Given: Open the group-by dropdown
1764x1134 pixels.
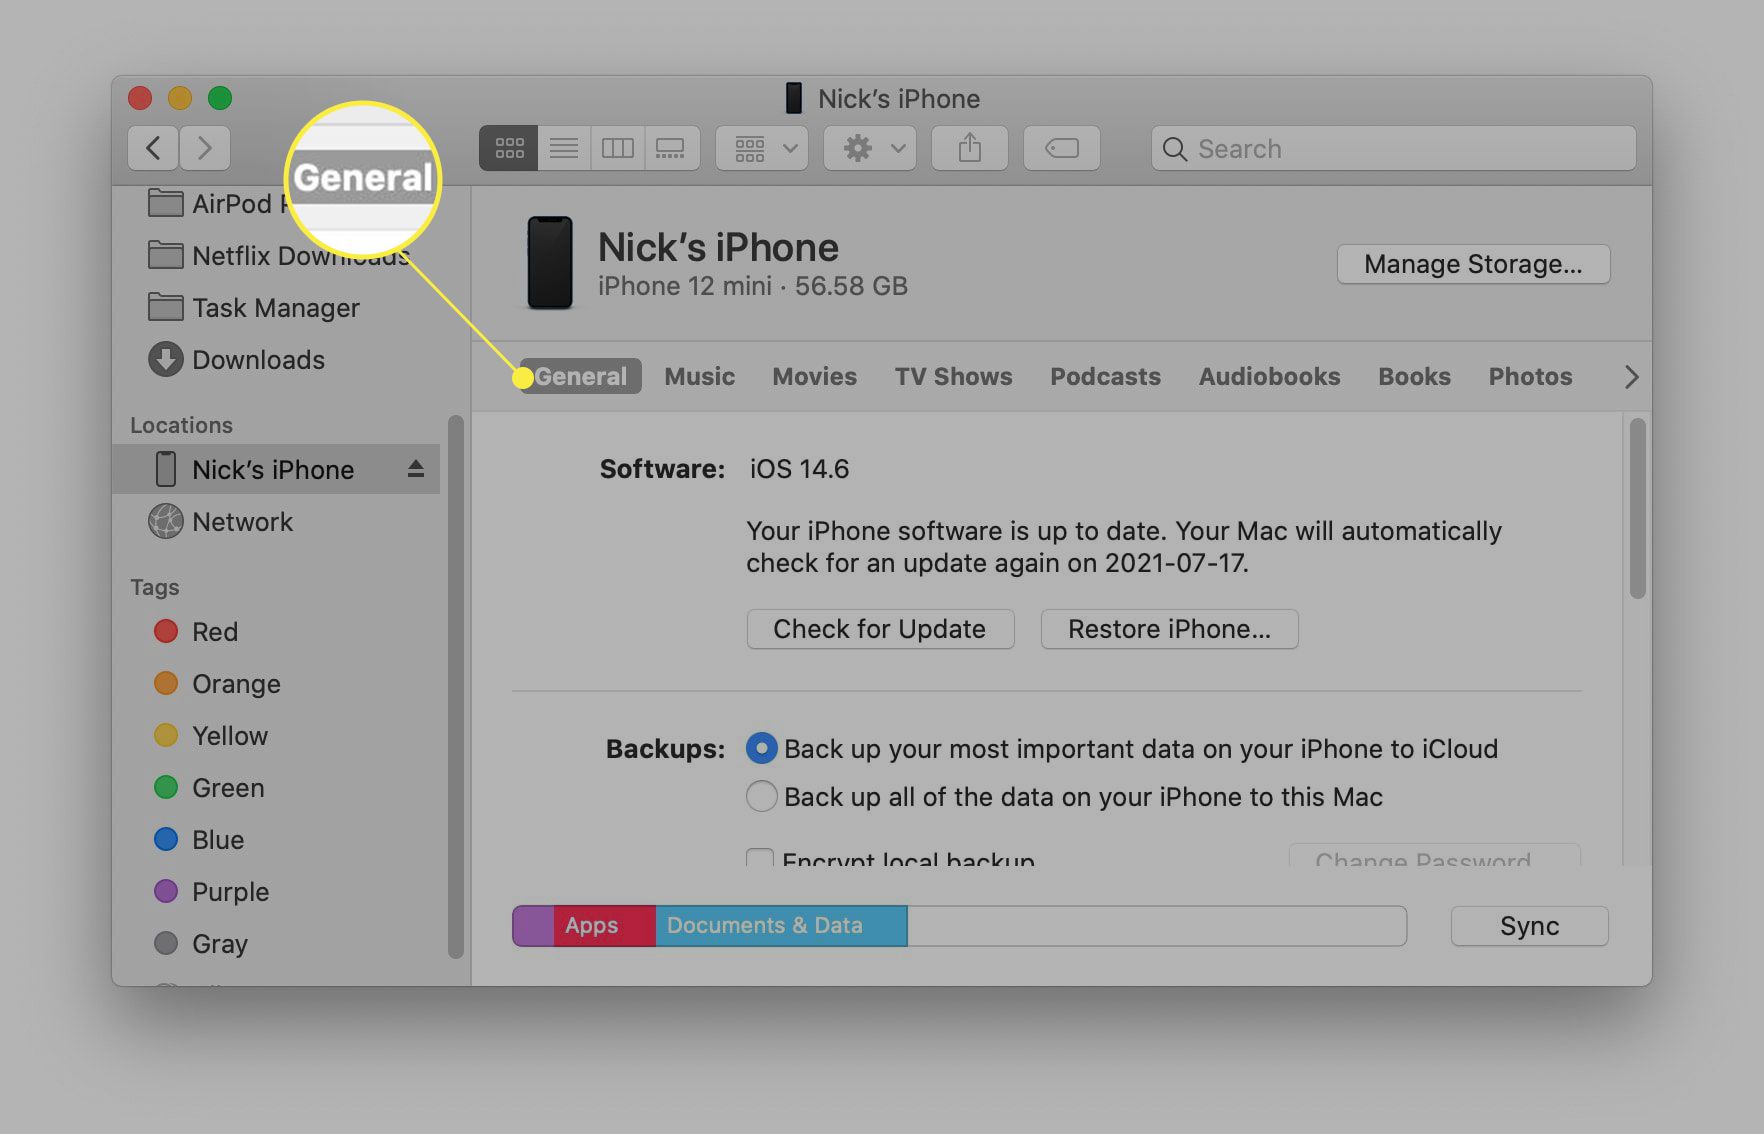Looking at the screenshot, I should coord(762,148).
